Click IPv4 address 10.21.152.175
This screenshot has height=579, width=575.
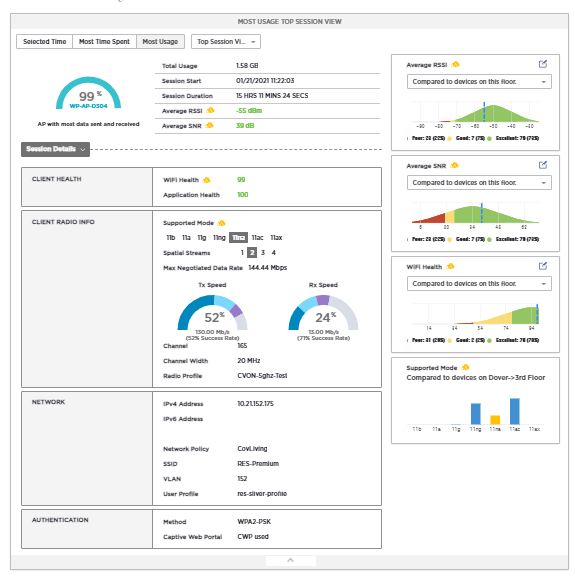256,404
